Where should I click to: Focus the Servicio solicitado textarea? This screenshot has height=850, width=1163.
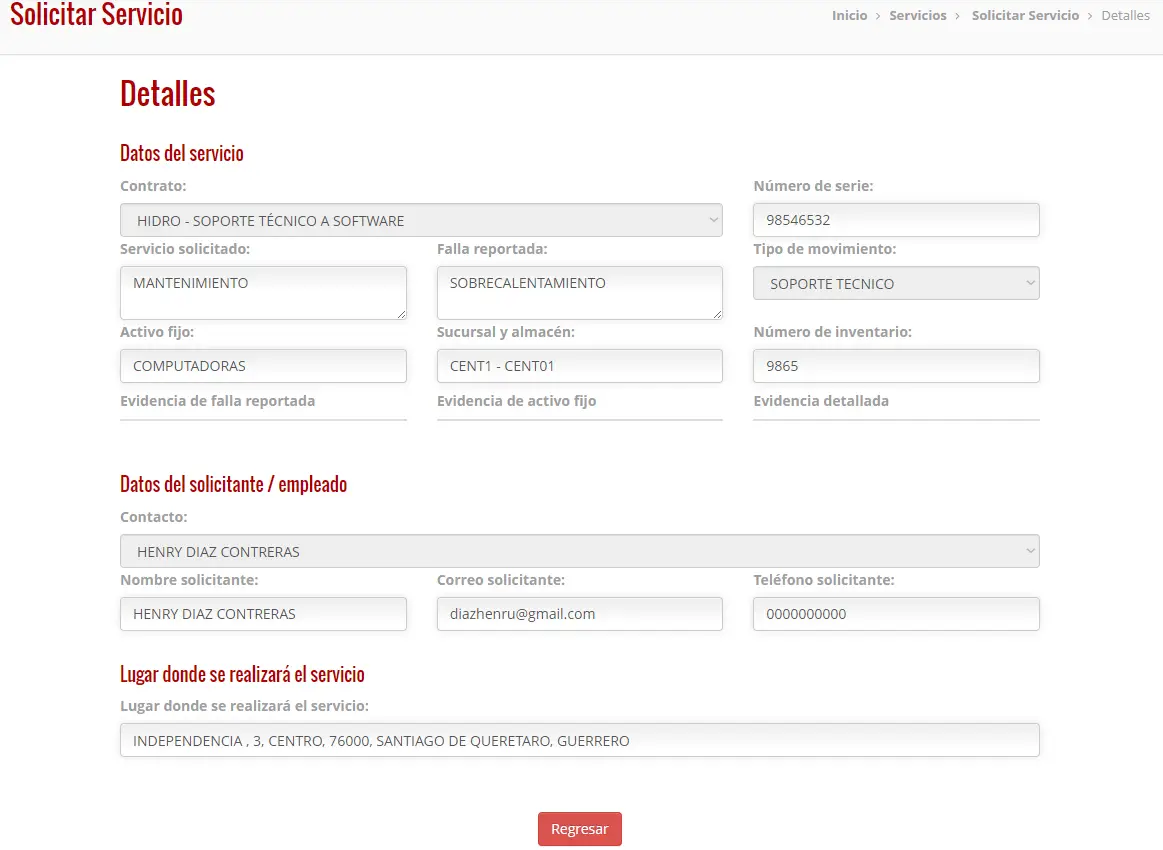(263, 293)
